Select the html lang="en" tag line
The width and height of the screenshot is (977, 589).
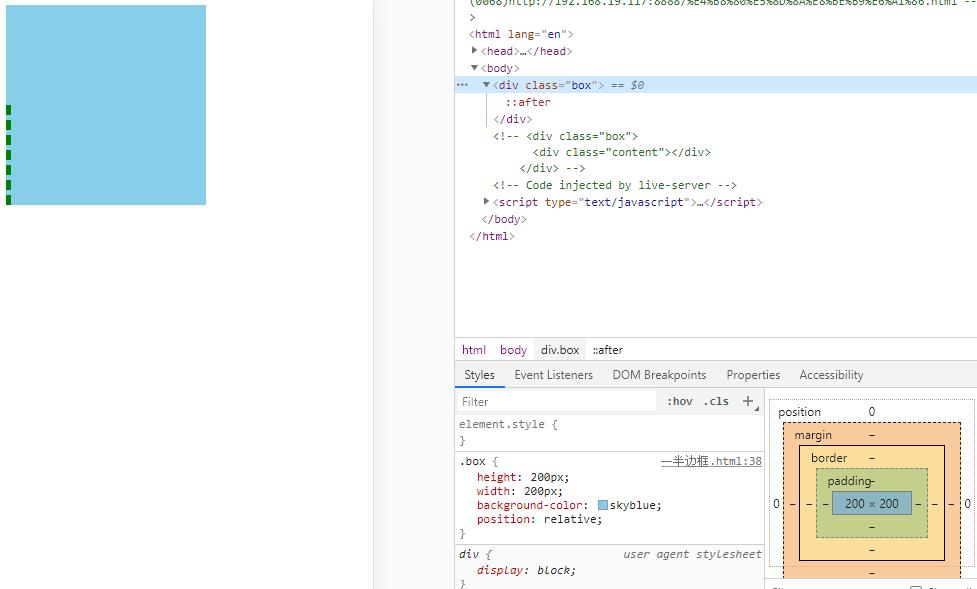click(521, 34)
